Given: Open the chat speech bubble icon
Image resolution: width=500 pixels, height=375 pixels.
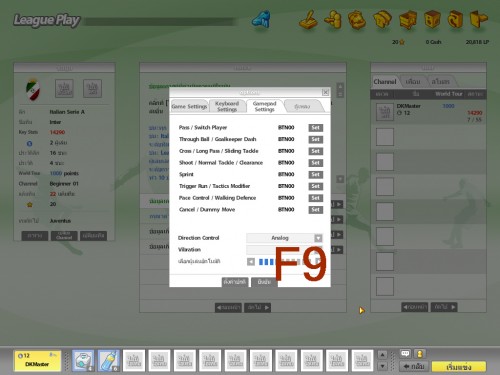Looking at the screenshot, I should point(405,353).
